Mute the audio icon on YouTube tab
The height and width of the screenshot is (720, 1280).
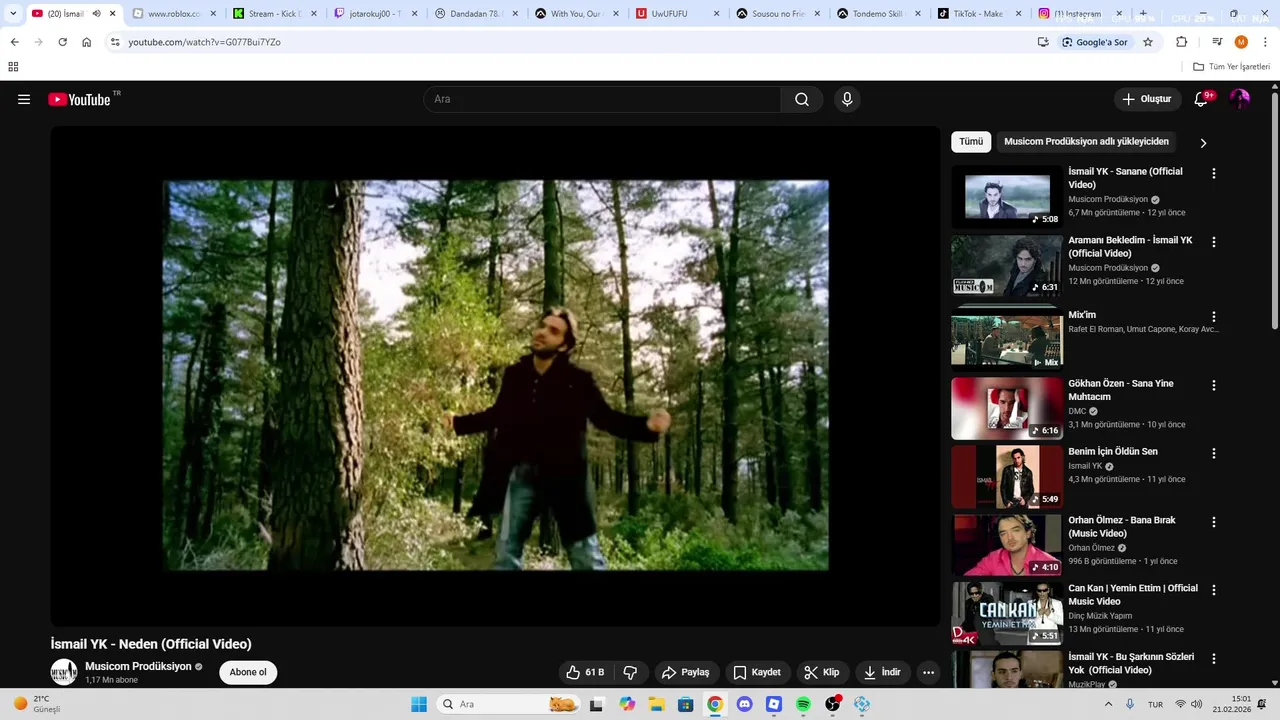point(97,14)
